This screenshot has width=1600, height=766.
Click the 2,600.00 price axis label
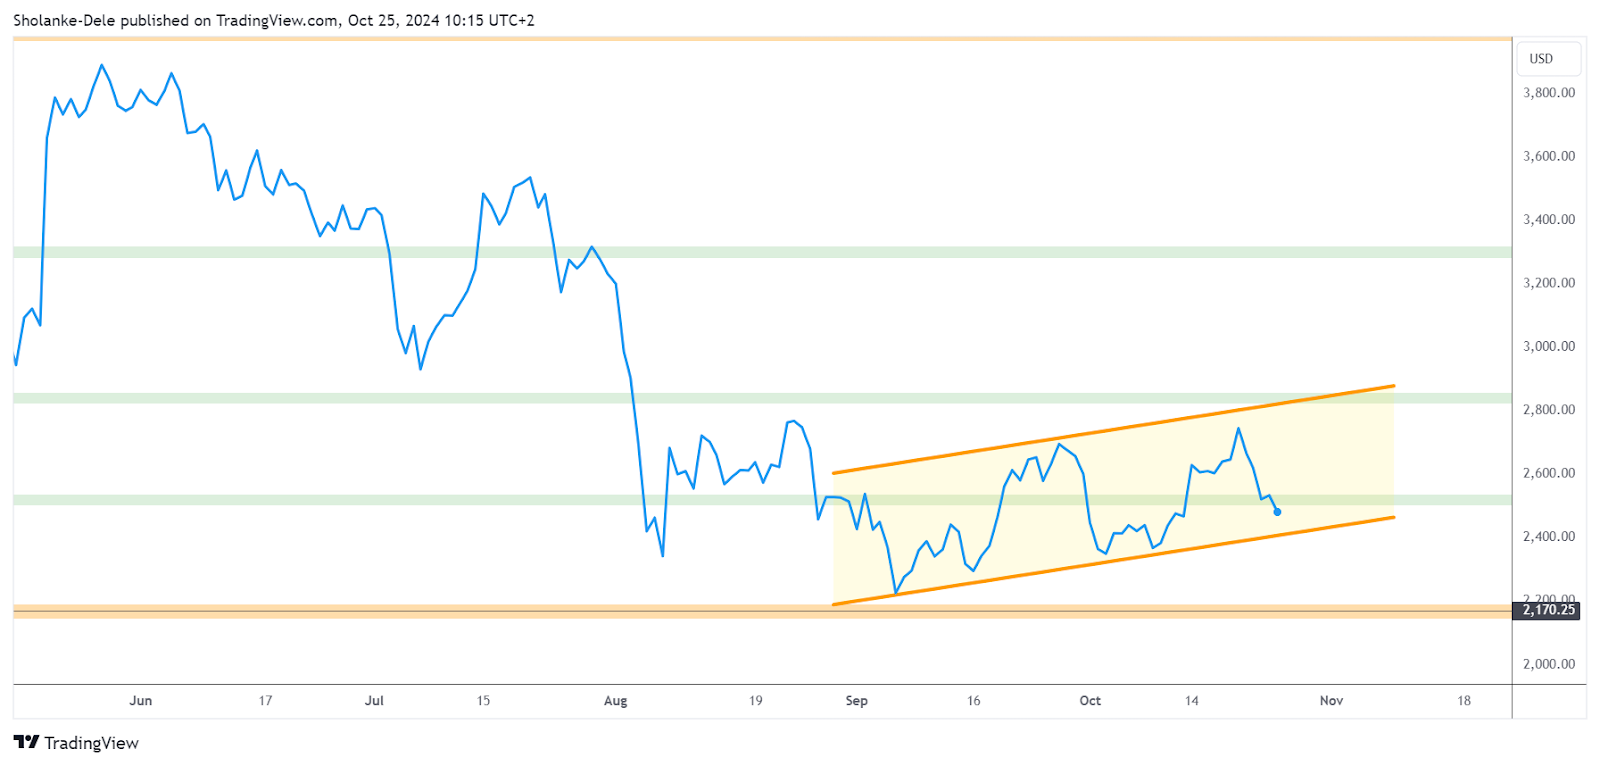tap(1549, 473)
